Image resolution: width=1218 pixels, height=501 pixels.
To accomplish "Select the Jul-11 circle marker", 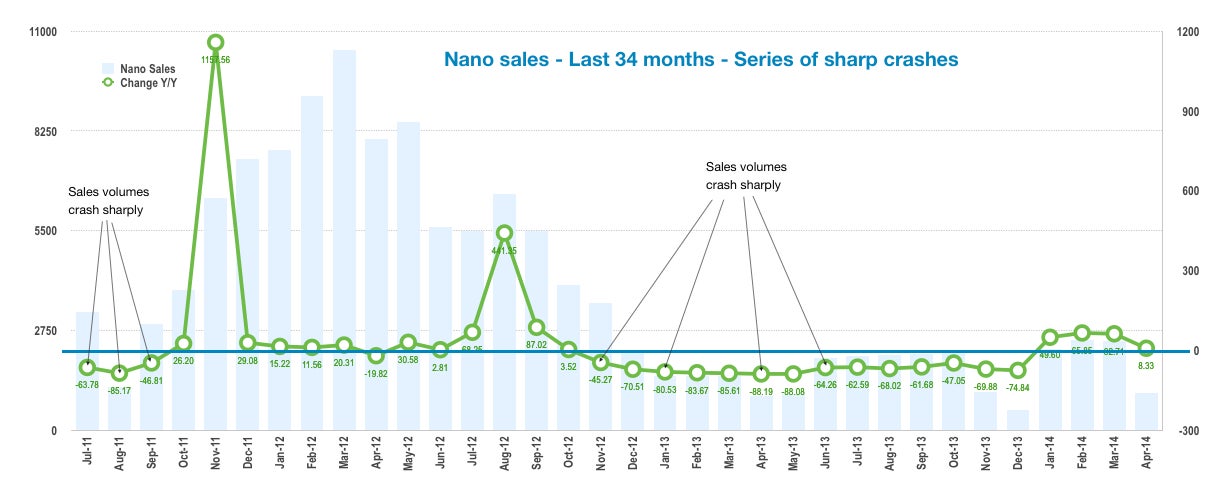I will [88, 368].
